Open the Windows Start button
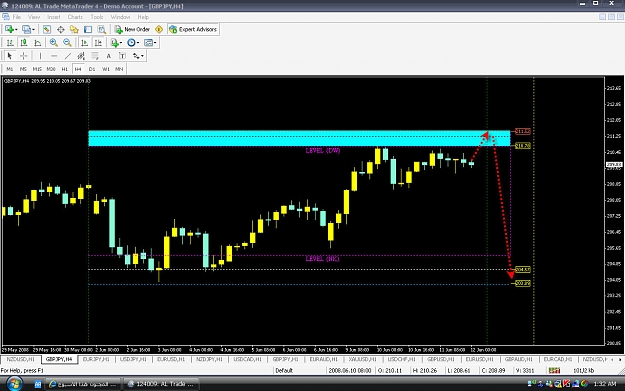Viewport: 625px width, 391px height. 14,384
